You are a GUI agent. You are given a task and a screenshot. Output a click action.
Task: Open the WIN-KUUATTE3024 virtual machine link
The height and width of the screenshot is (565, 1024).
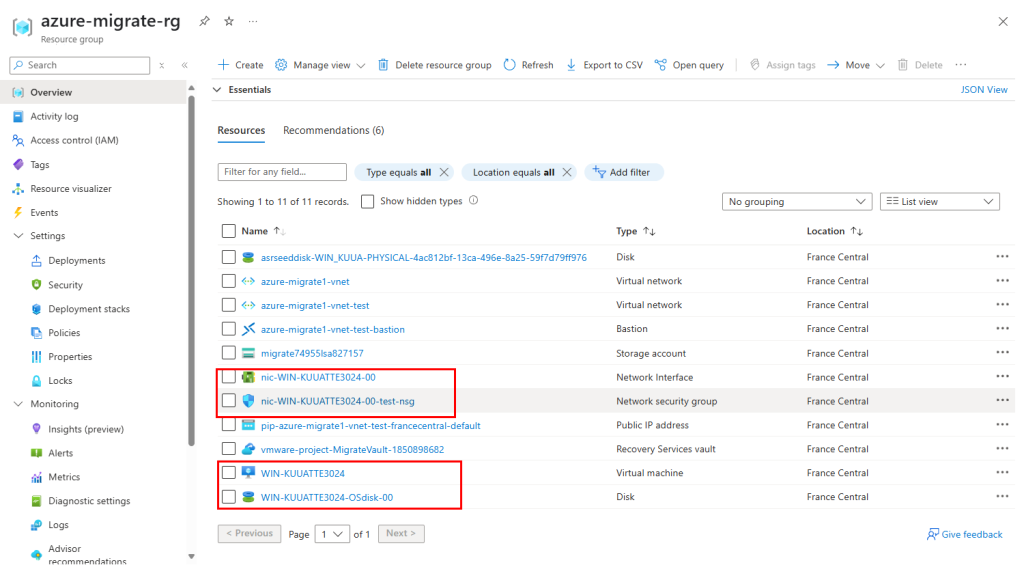click(x=303, y=473)
